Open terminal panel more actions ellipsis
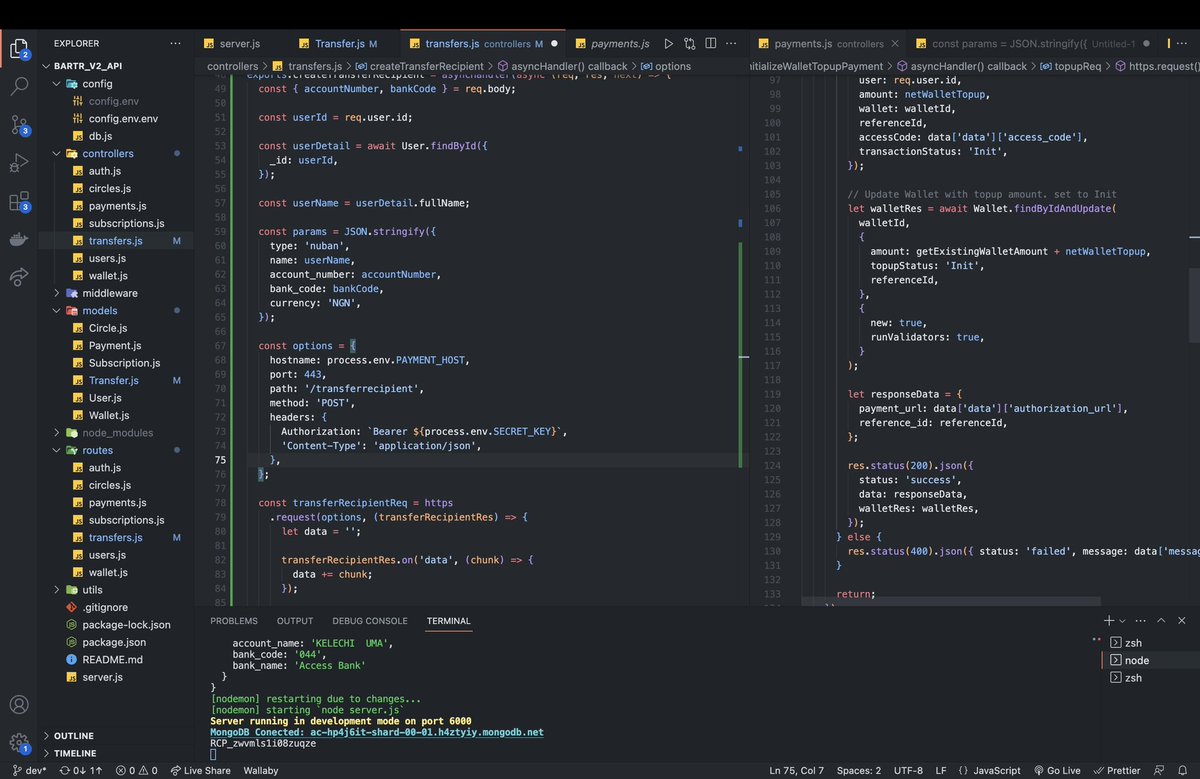Viewport: 1200px width, 779px height. (x=1143, y=621)
